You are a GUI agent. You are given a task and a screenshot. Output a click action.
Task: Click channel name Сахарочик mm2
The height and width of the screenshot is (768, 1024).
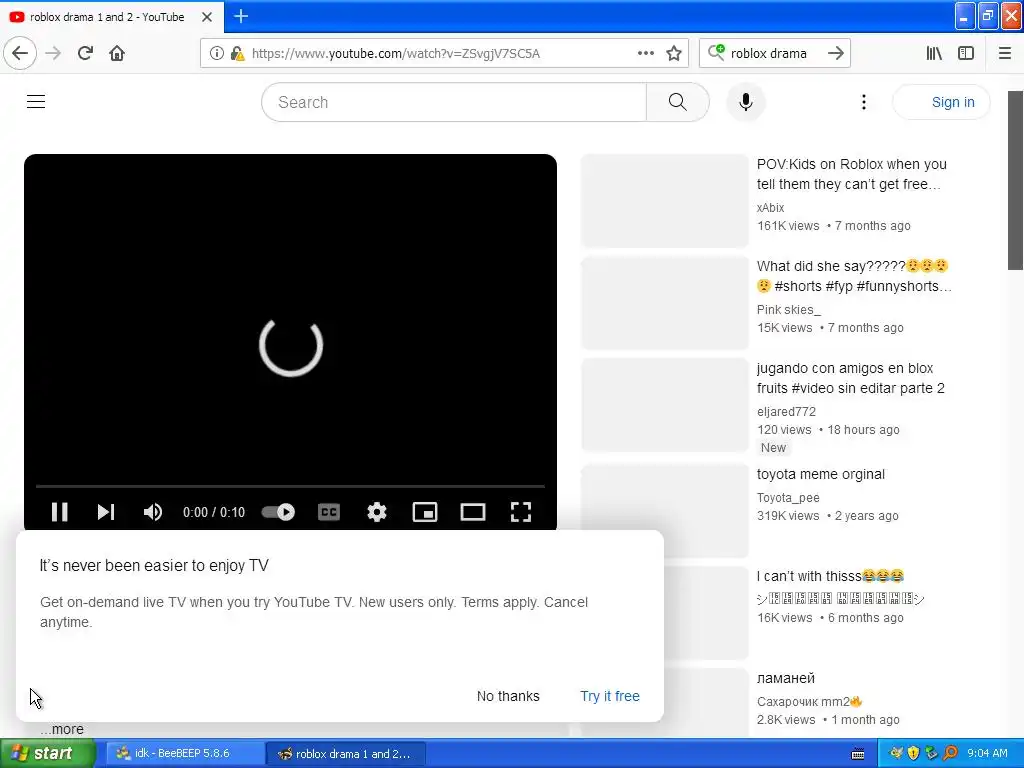click(809, 701)
